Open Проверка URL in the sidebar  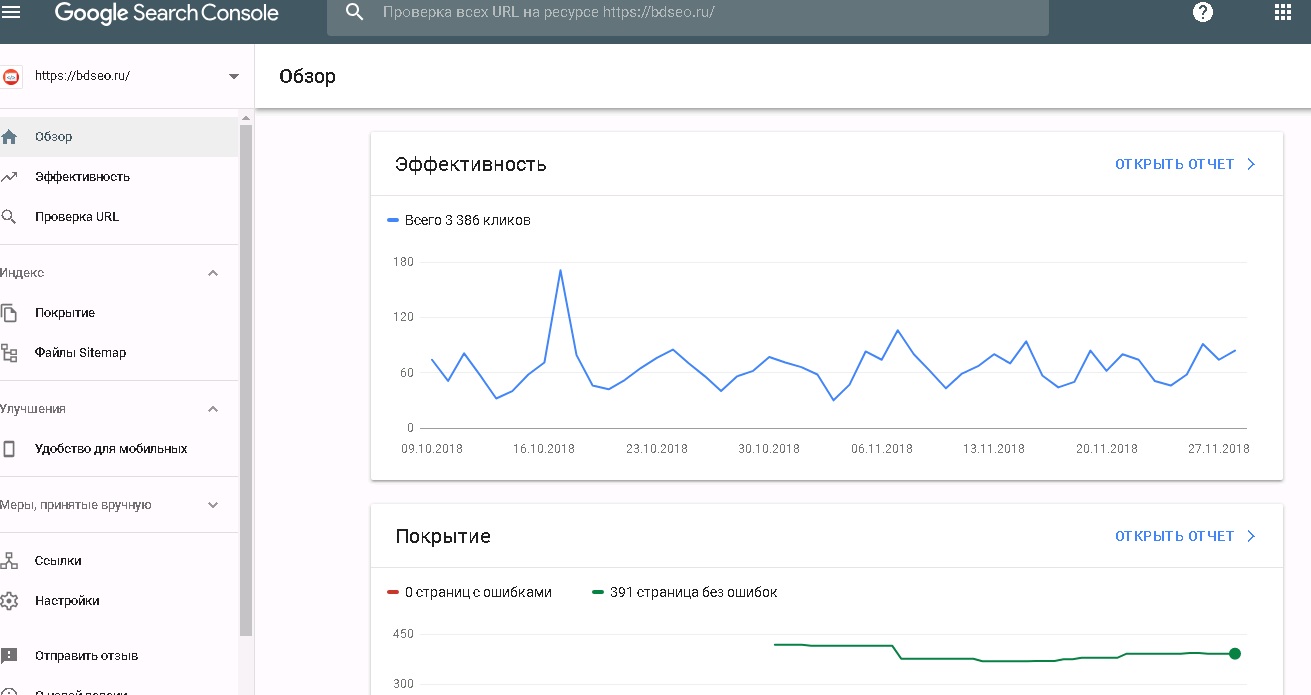coord(119,217)
